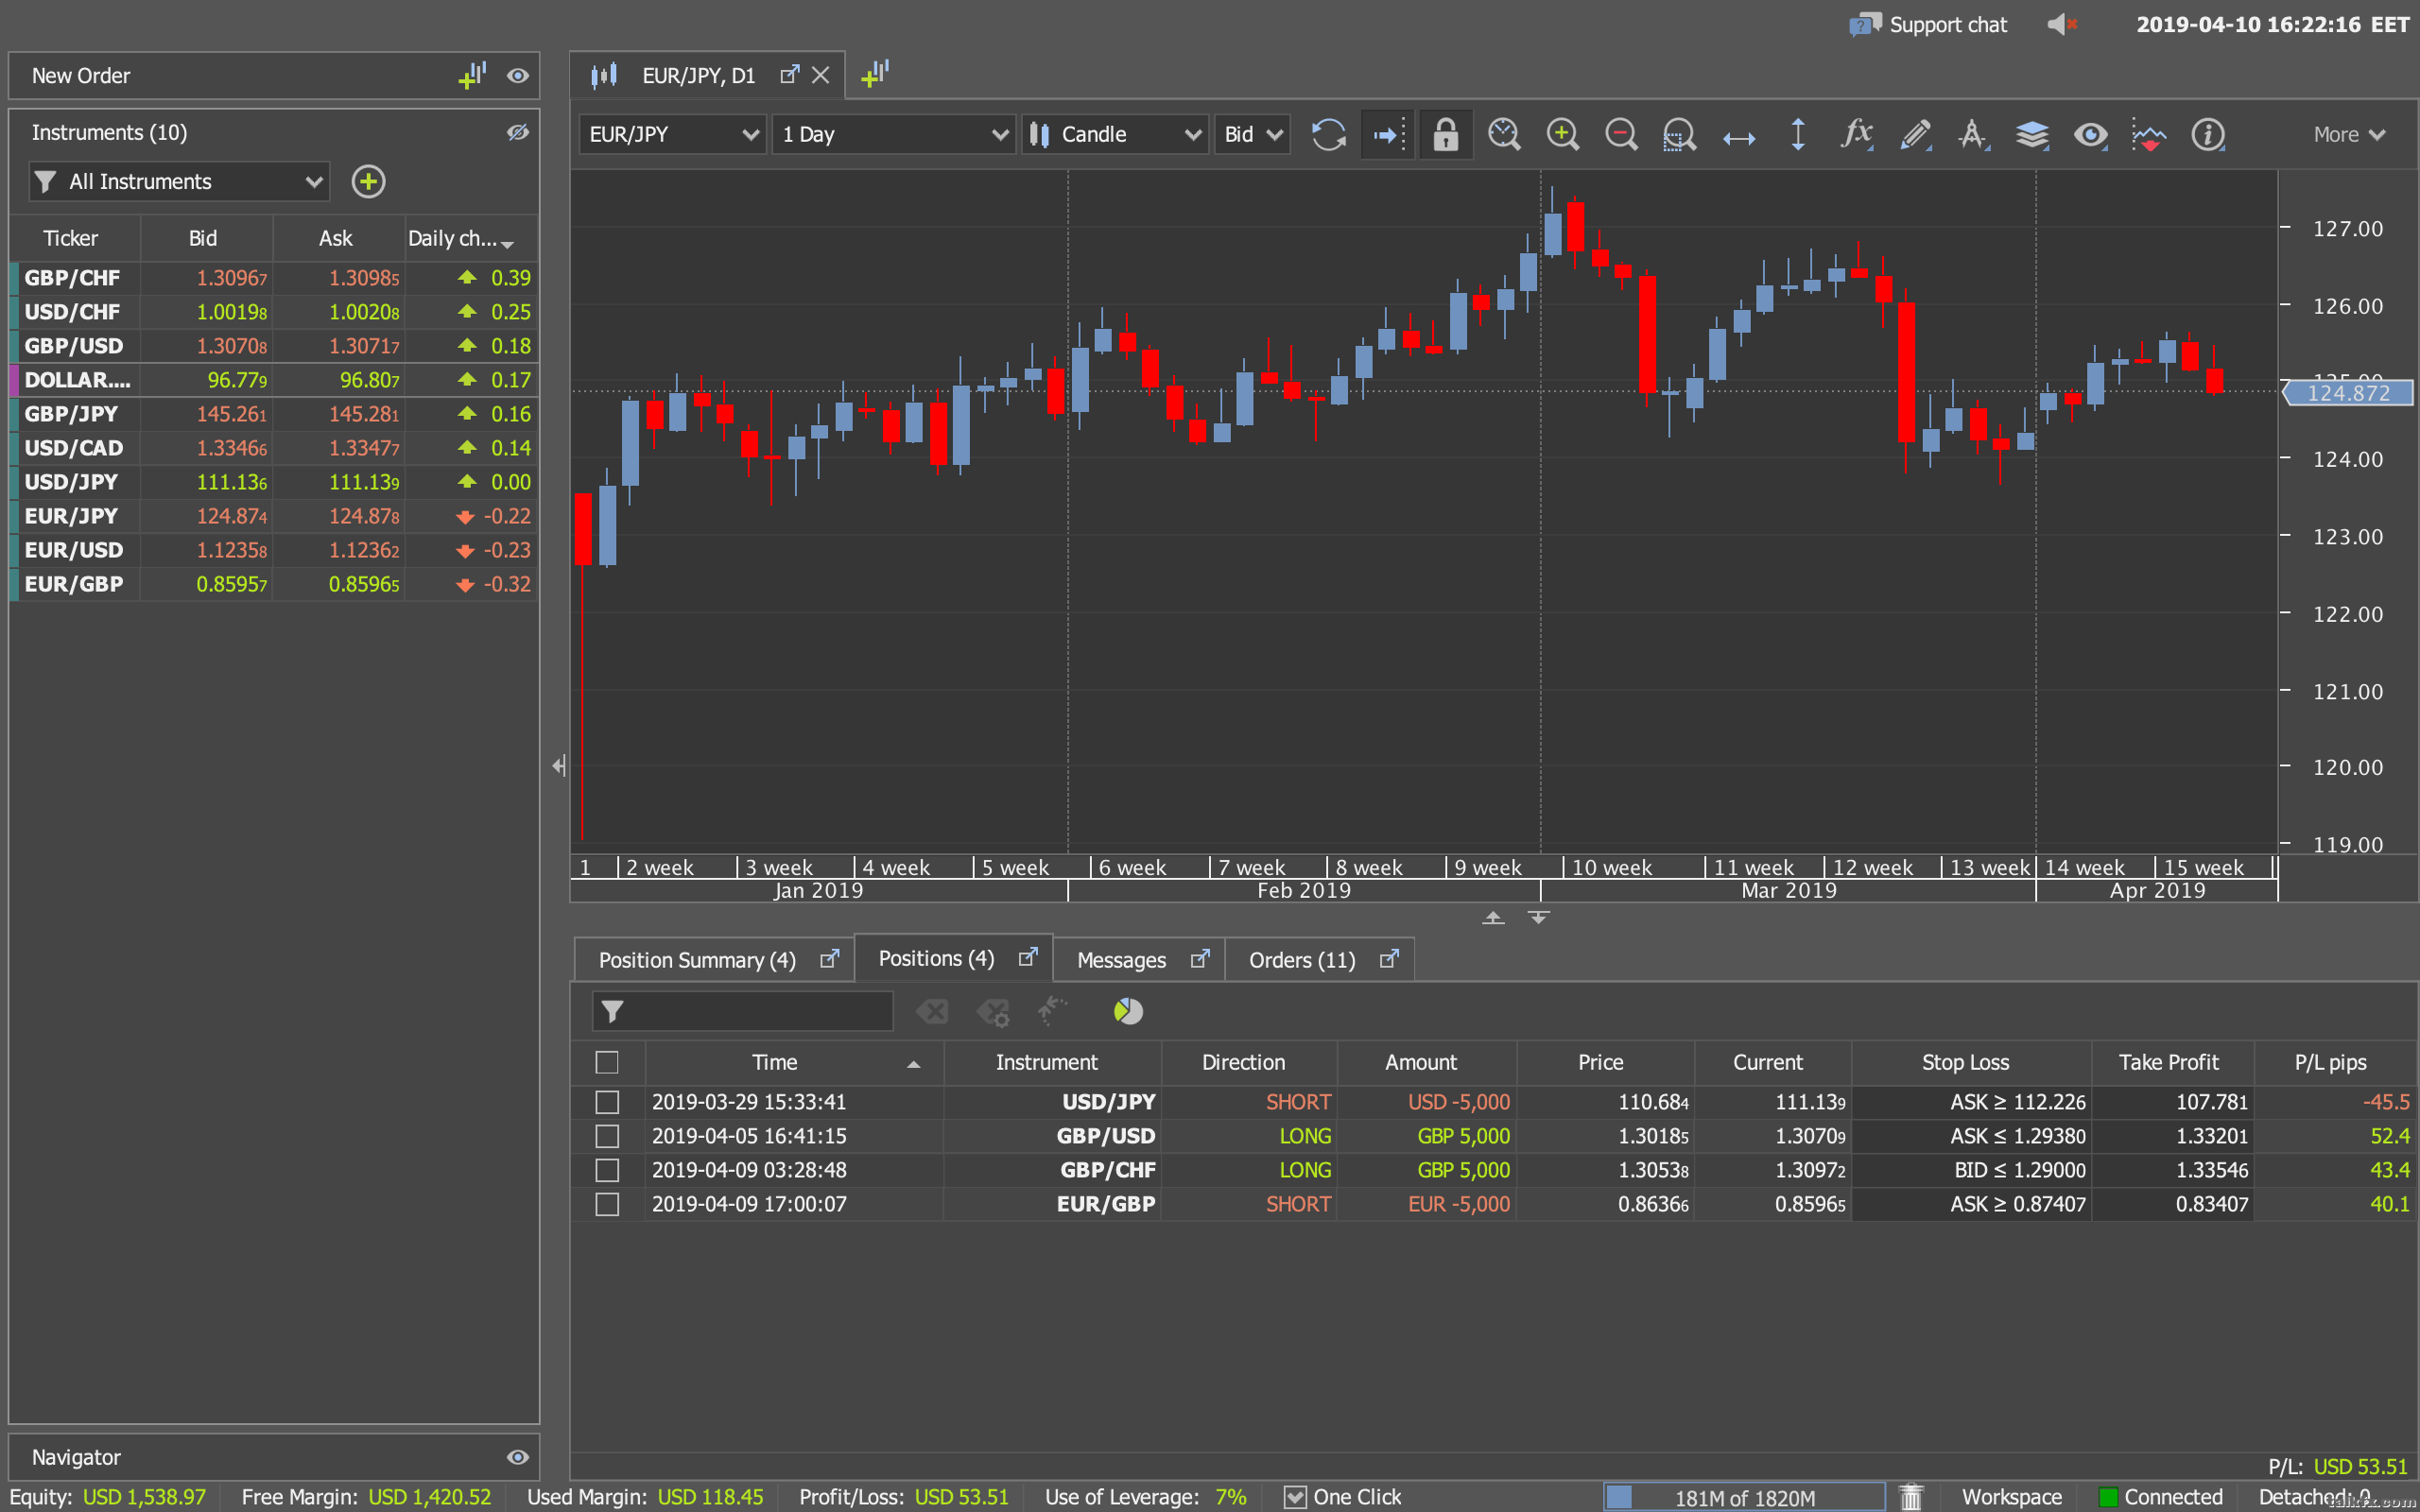
Task: Open the EUR/JPY instrument dropdown
Action: (x=672, y=134)
